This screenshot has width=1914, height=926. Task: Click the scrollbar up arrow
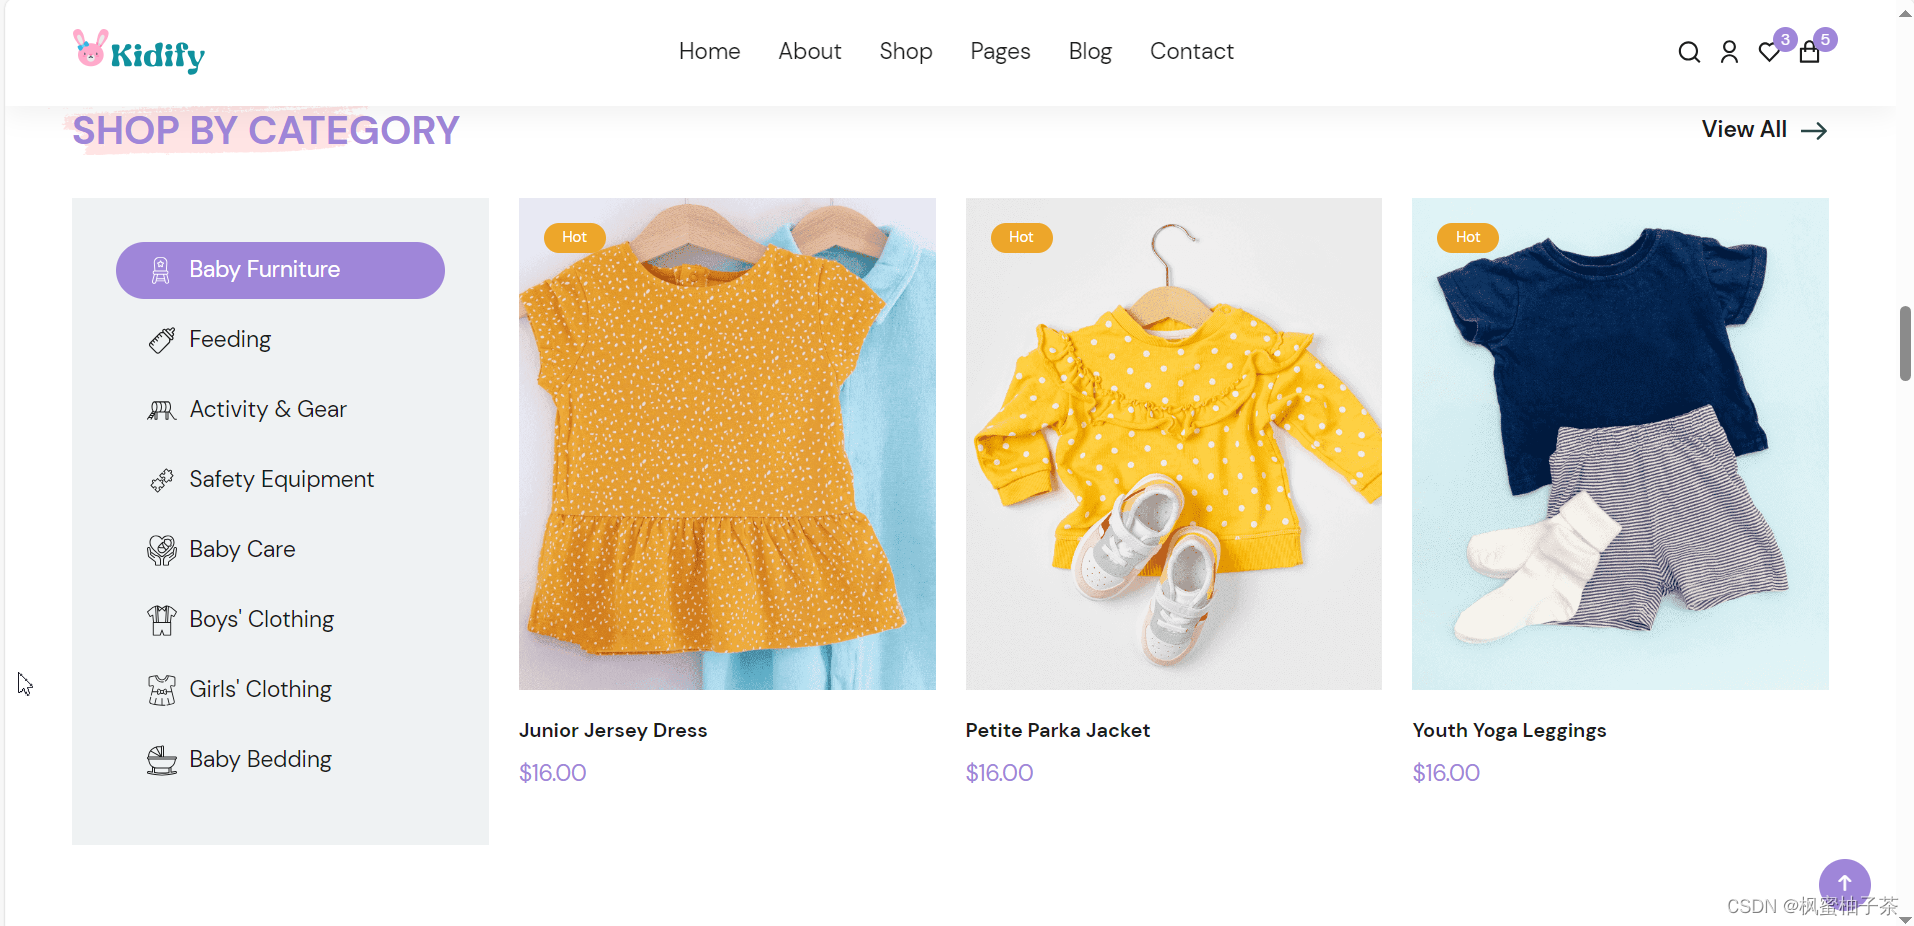tap(1905, 12)
